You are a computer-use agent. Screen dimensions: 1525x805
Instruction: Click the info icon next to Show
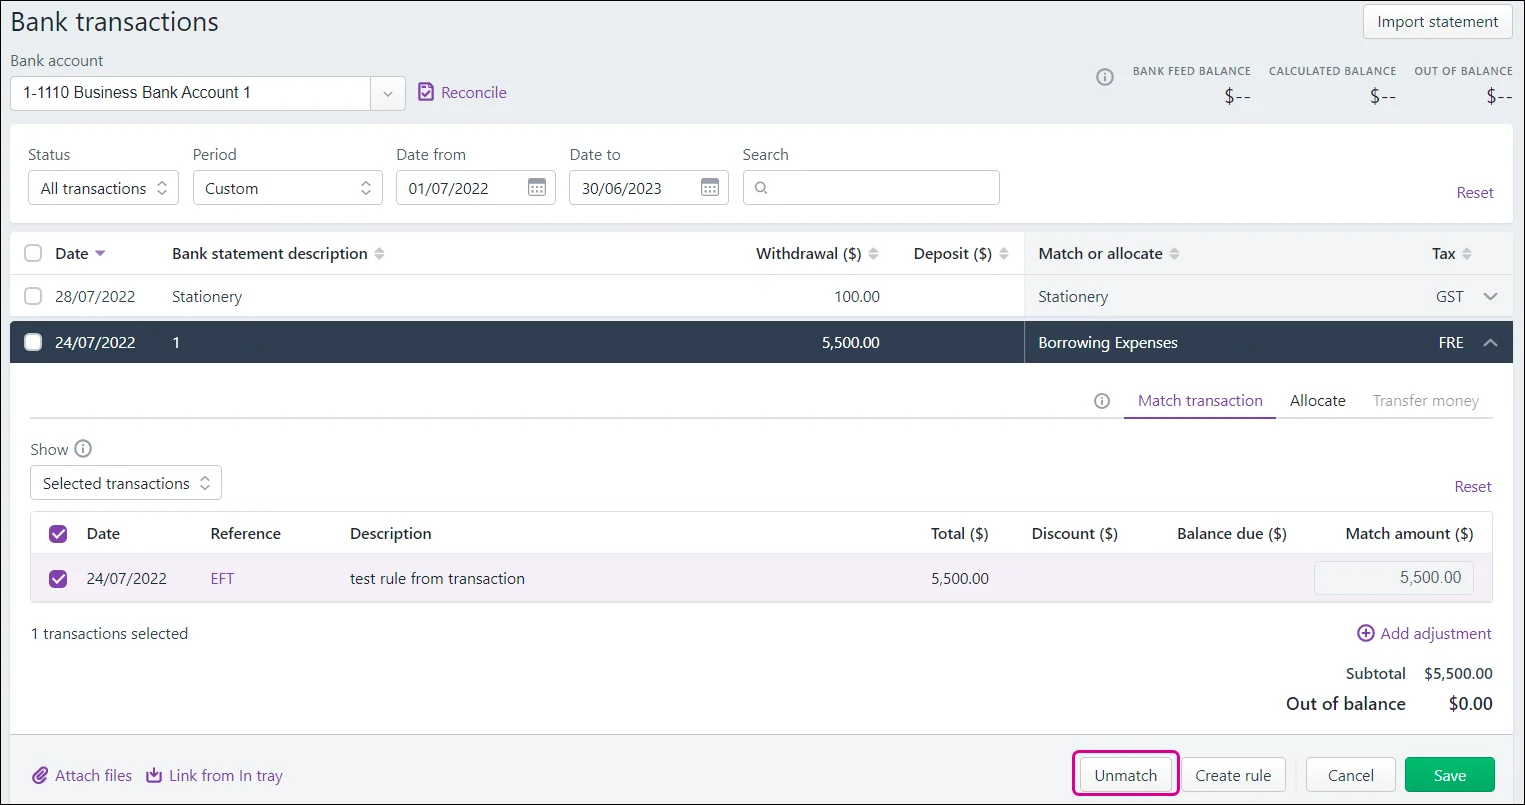[83, 449]
